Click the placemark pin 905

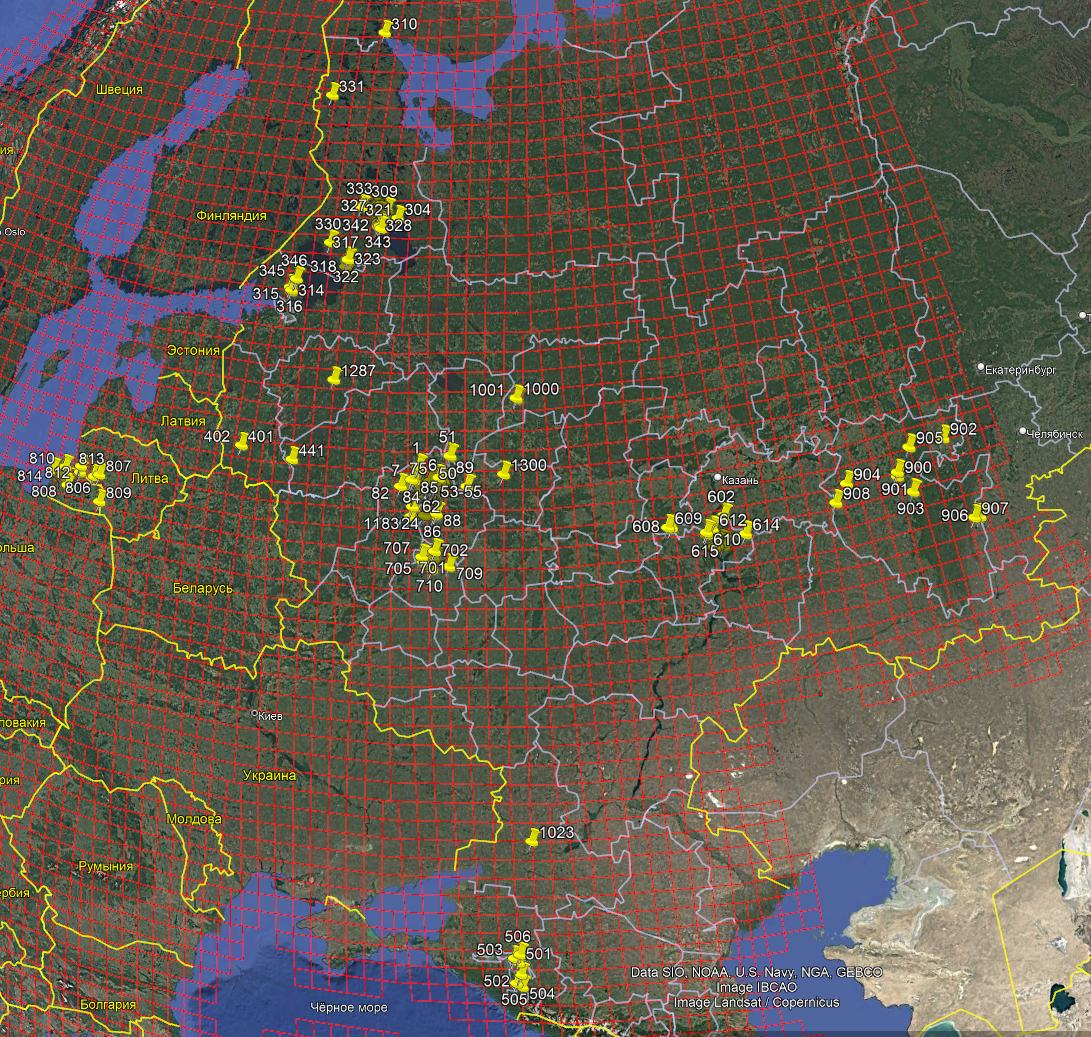(909, 444)
